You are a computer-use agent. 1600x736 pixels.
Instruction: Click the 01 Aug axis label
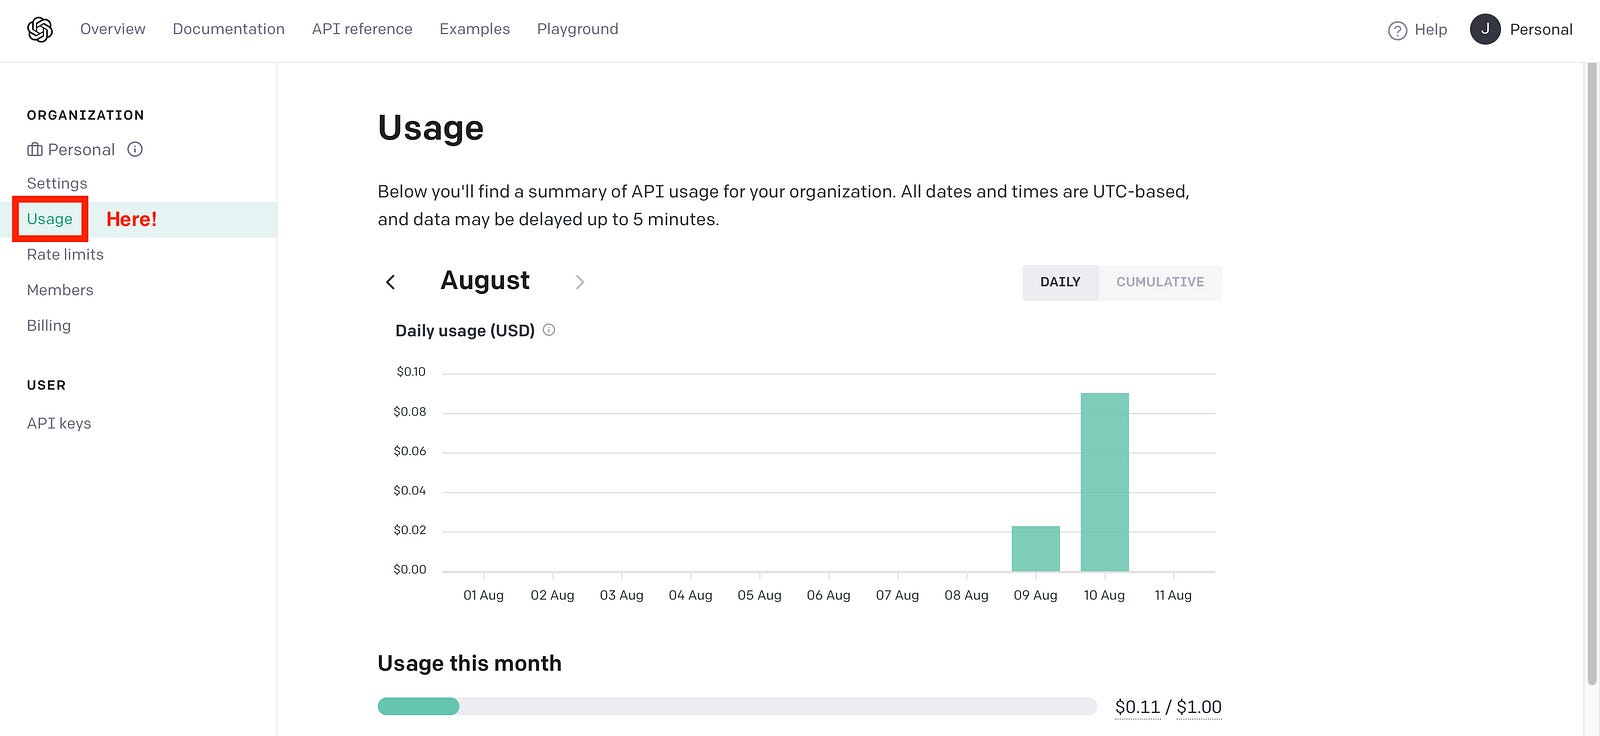(x=484, y=595)
